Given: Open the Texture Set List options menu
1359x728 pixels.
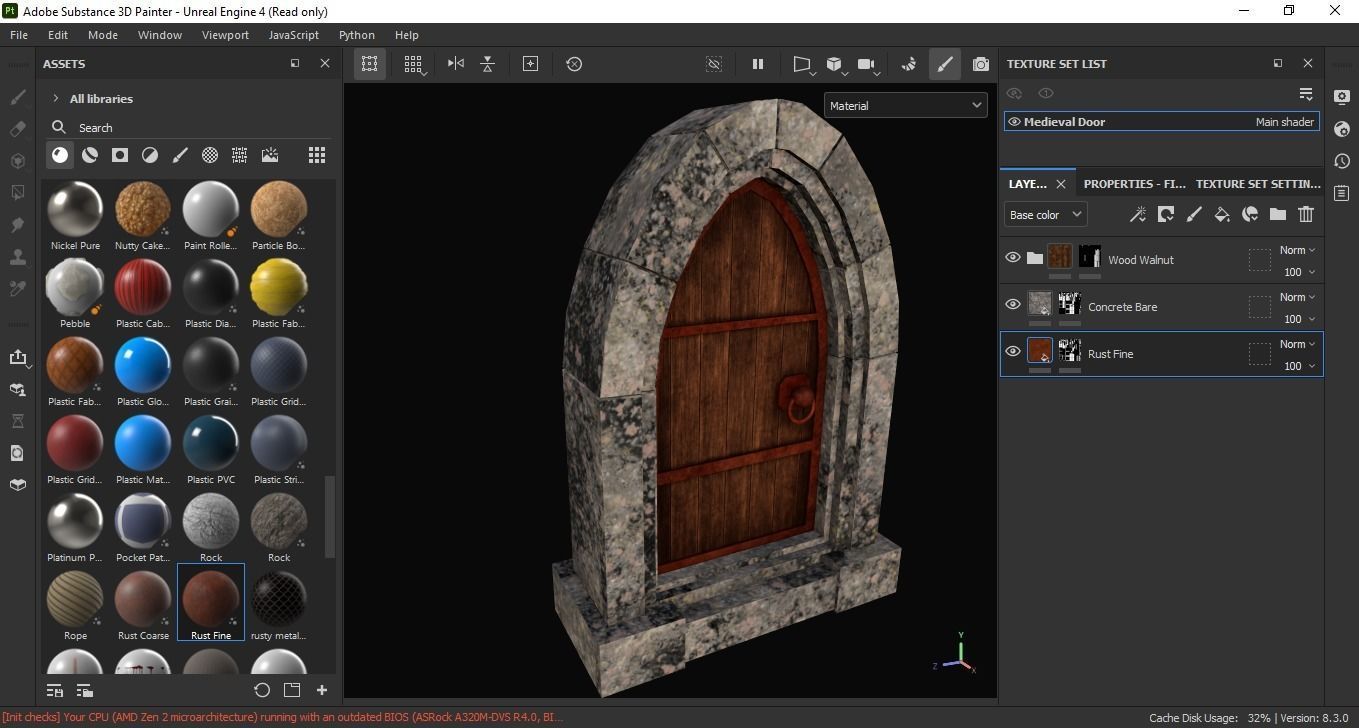Looking at the screenshot, I should point(1305,93).
